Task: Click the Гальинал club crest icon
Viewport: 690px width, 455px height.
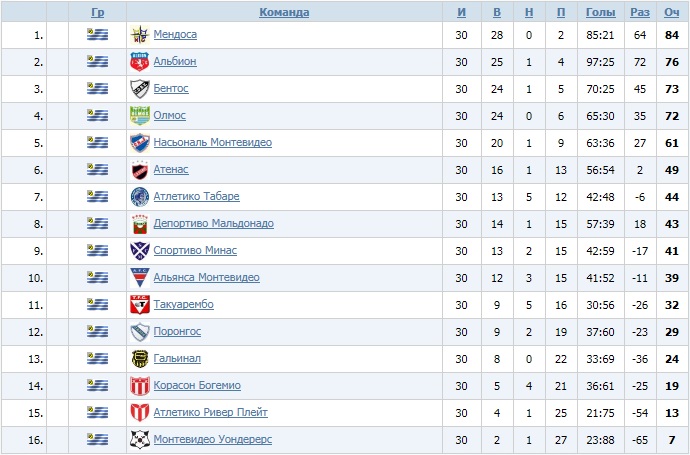Action: 139,359
